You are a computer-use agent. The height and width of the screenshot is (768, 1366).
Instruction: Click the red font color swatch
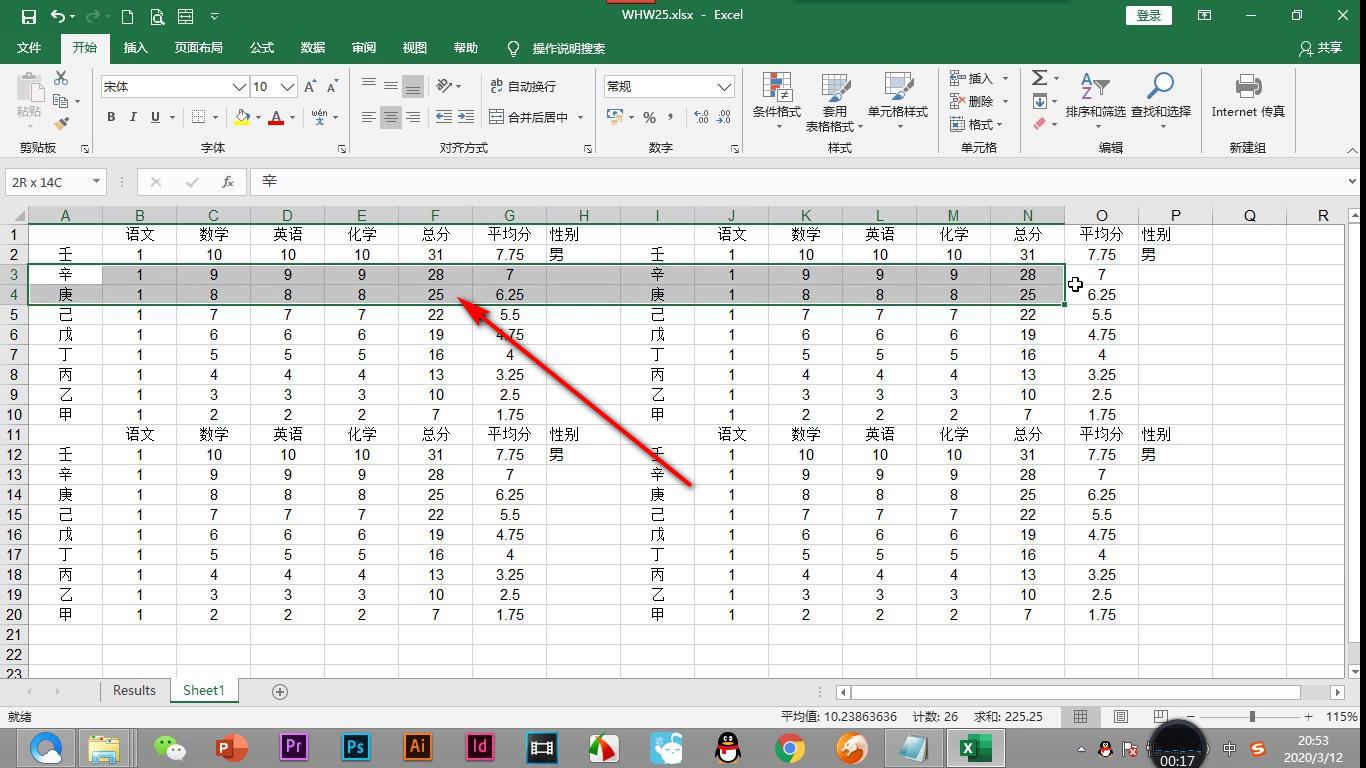276,118
